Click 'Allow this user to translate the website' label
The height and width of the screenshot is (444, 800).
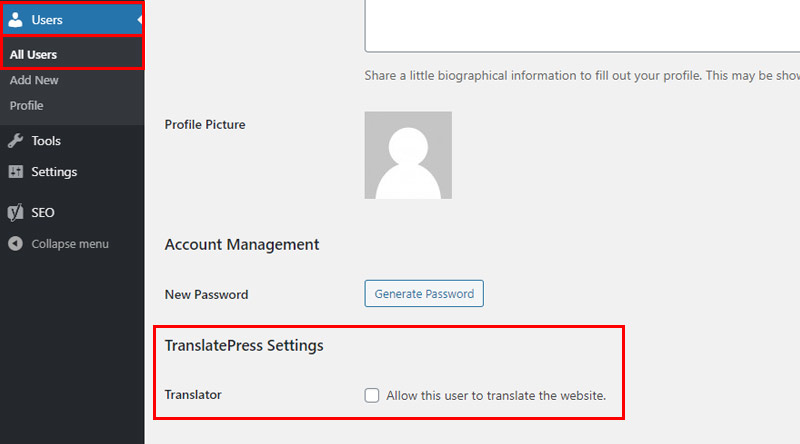click(496, 396)
